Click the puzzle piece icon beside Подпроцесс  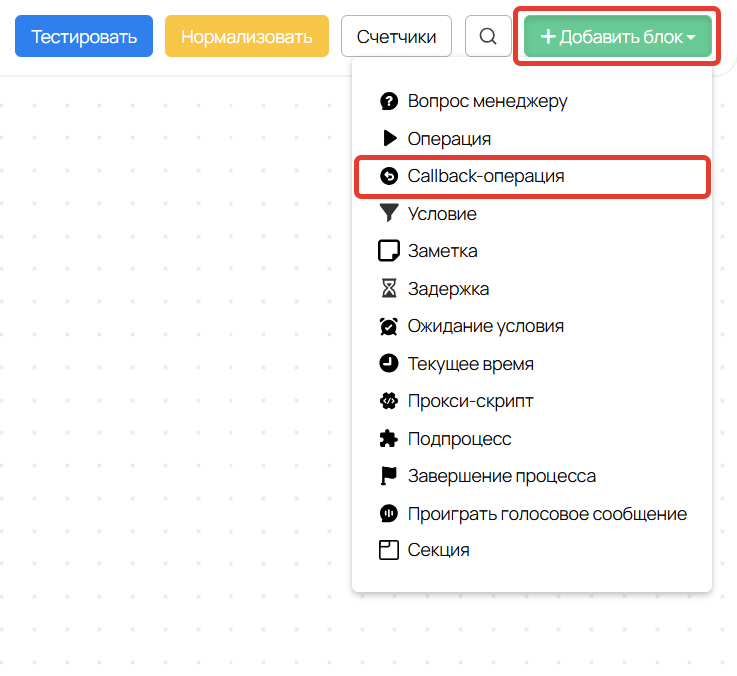coord(389,439)
